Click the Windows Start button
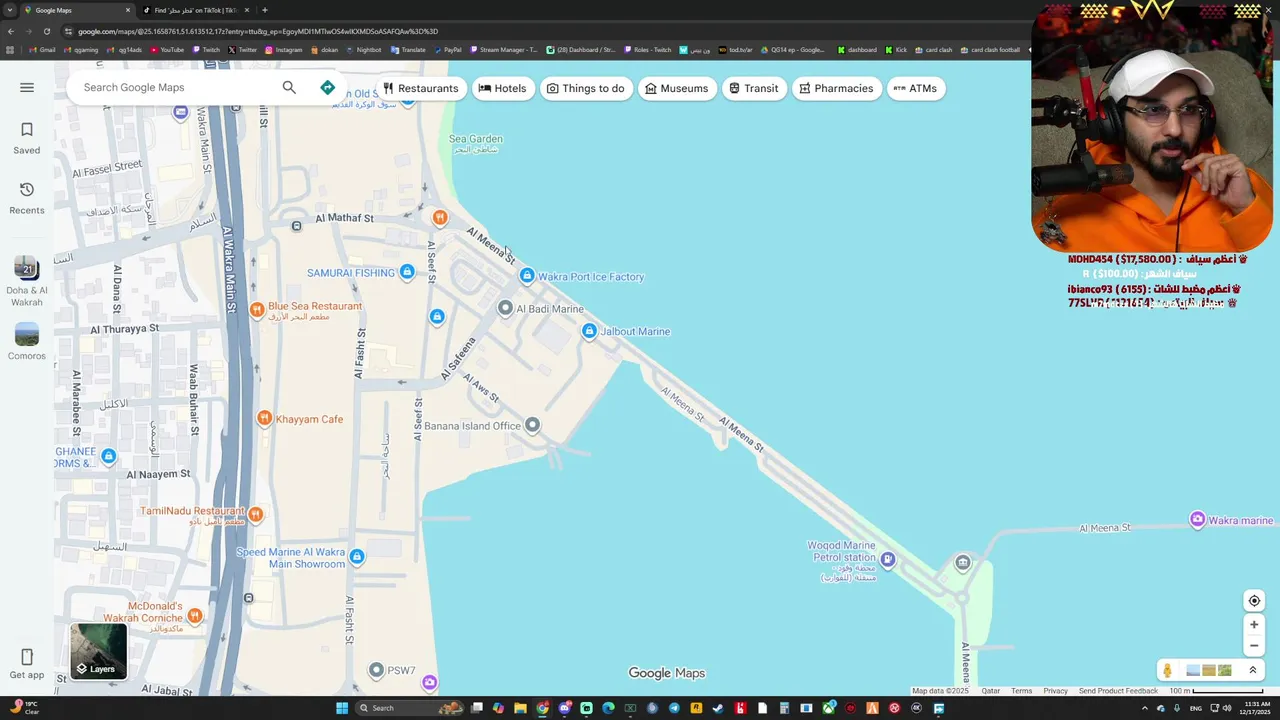Screen dimensions: 1280x720 [341, 708]
